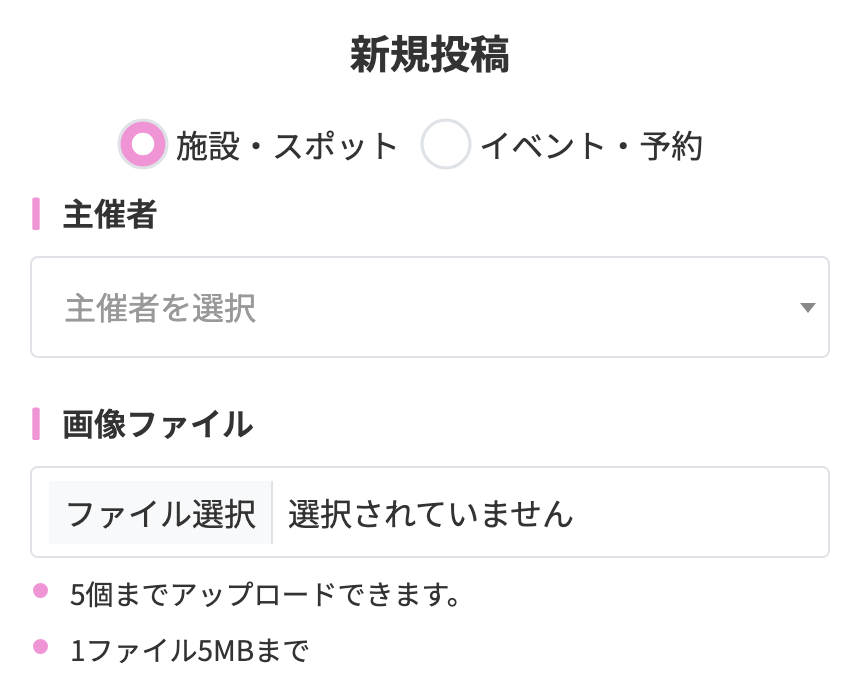Click the filled radio circle icon
Viewport: 860px width, 684px height.
coord(143,145)
